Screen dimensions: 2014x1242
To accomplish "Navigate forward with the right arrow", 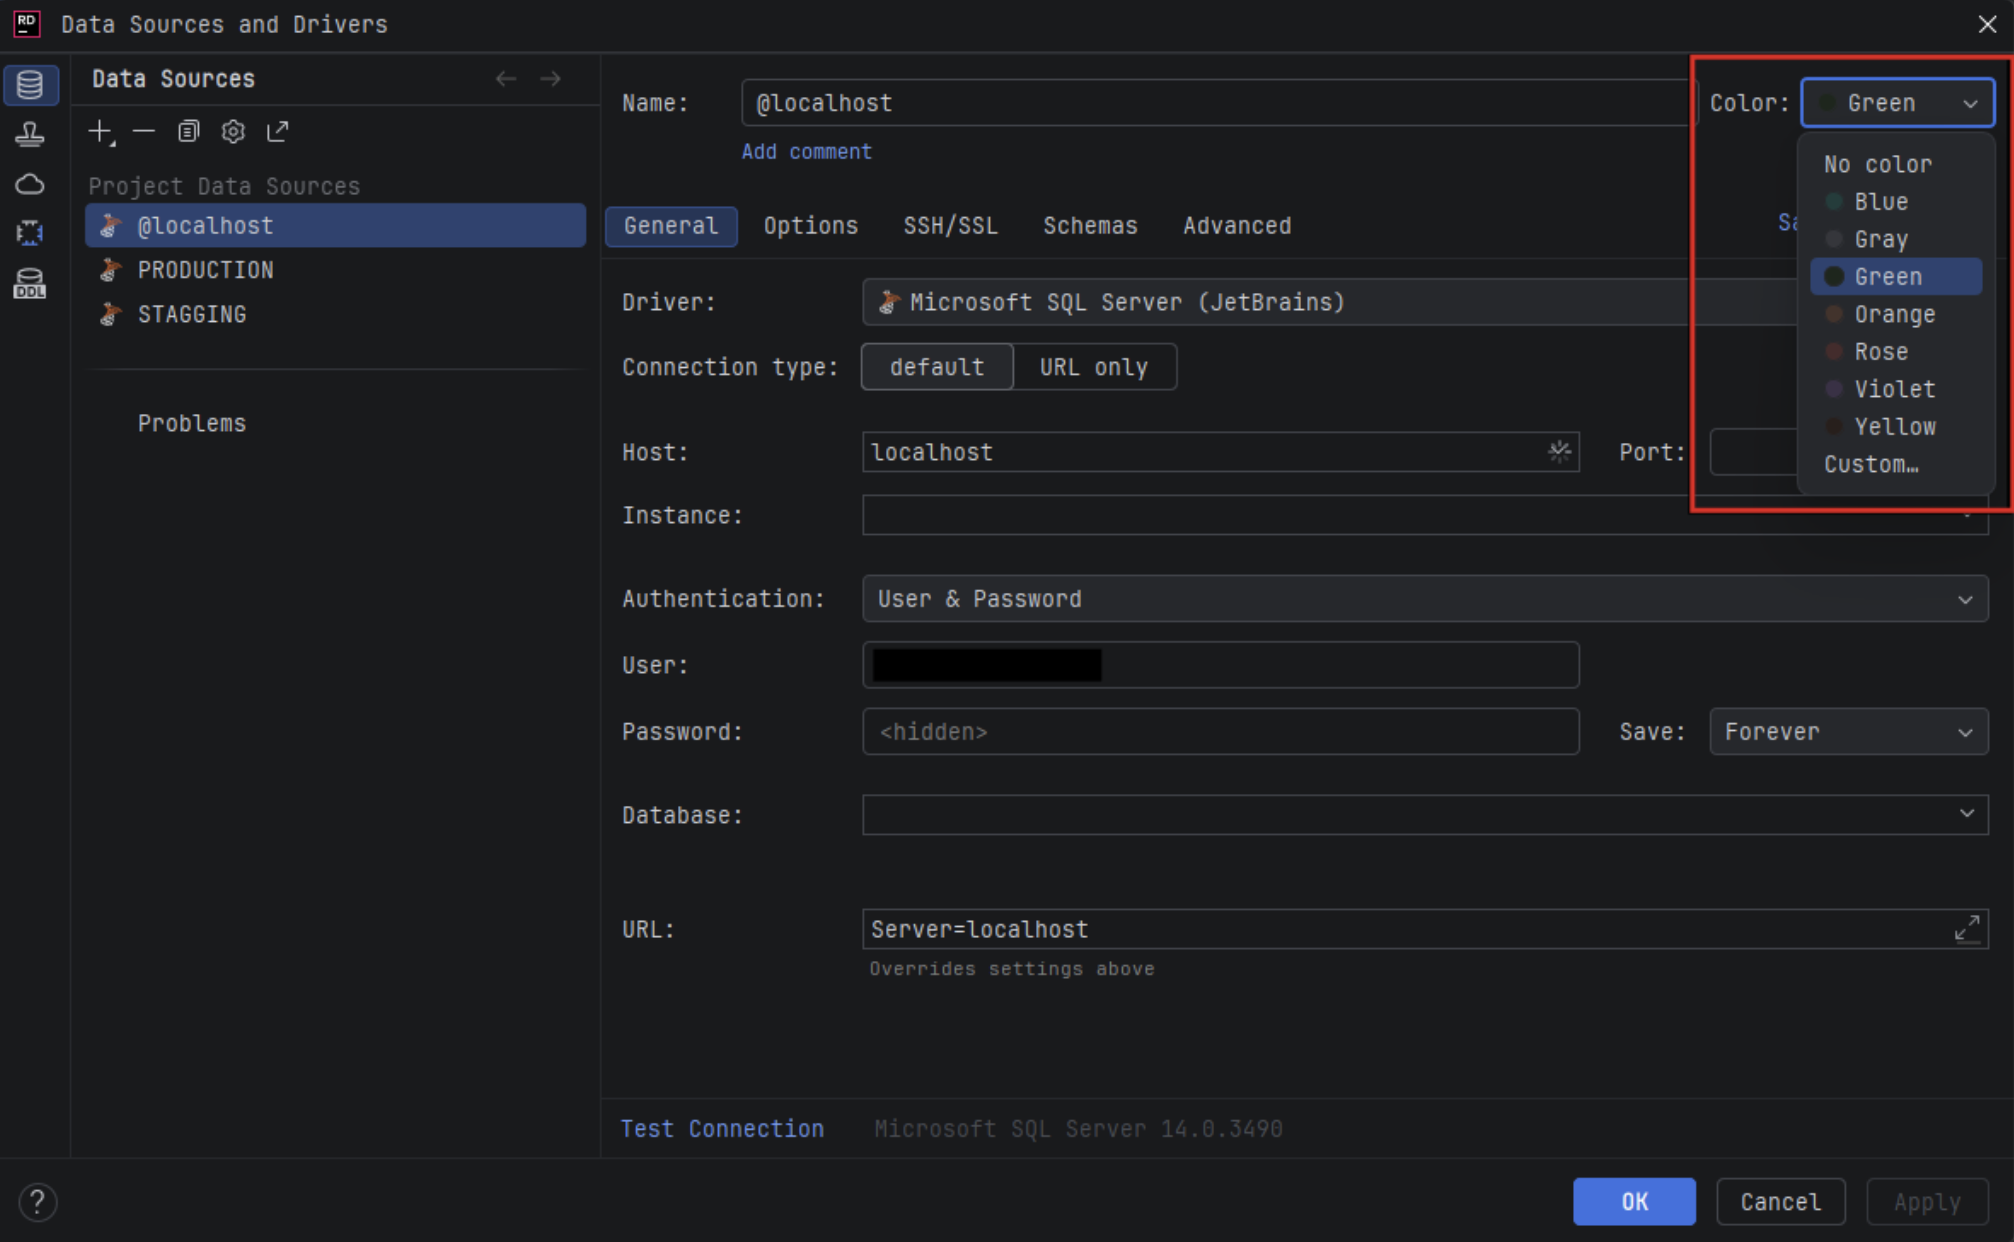I will tap(550, 78).
